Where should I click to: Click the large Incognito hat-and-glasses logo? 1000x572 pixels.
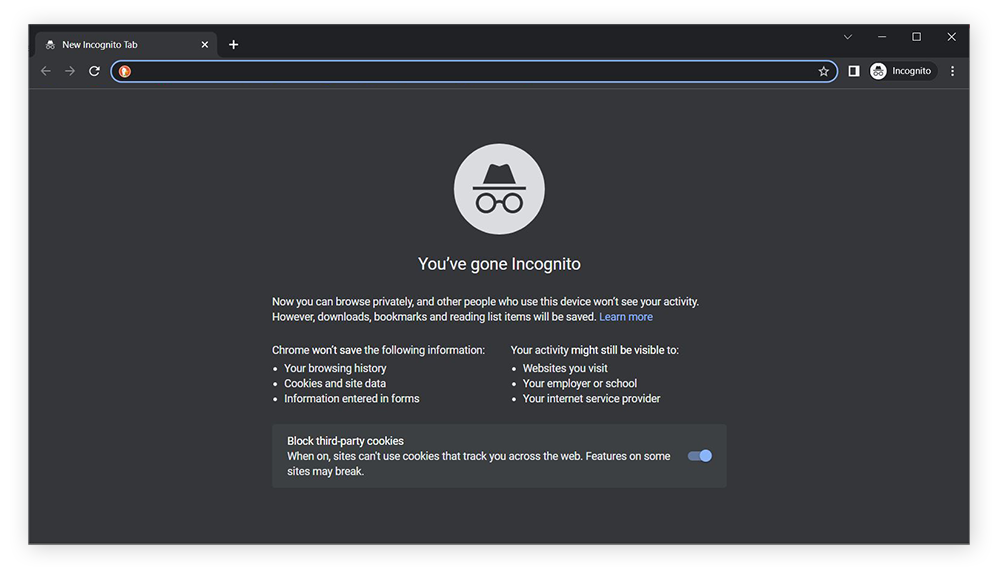(x=499, y=189)
